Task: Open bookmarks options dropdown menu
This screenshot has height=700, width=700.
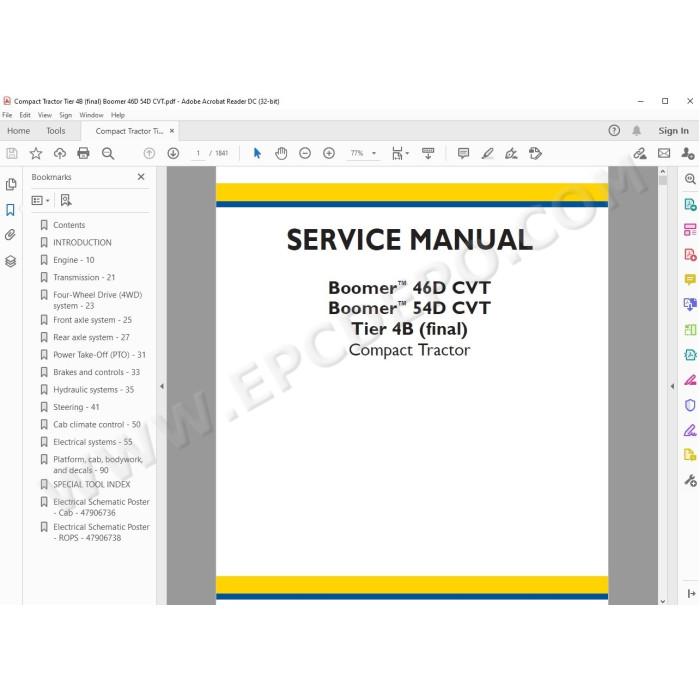Action: tap(41, 200)
